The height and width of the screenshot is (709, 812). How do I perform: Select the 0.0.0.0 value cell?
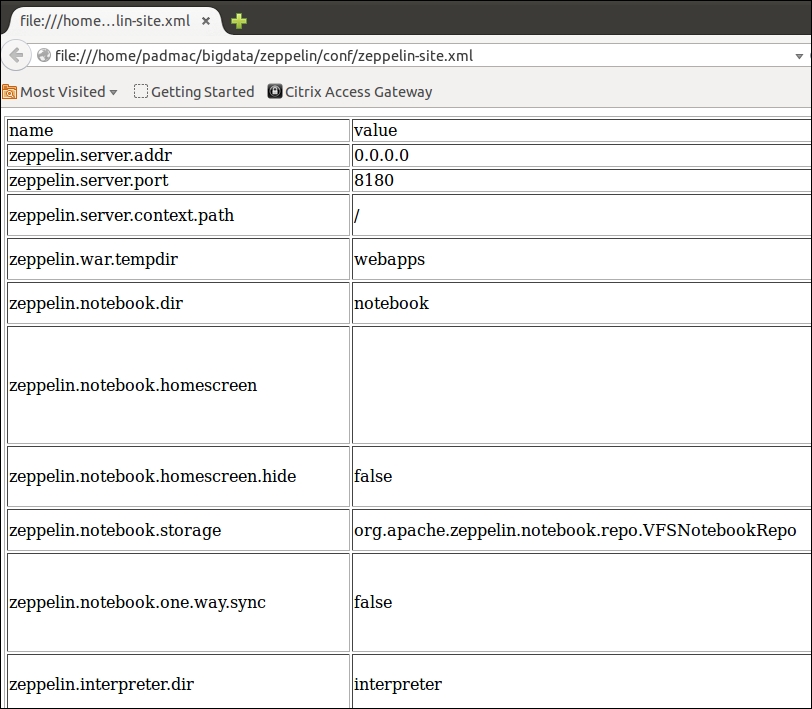click(582, 155)
